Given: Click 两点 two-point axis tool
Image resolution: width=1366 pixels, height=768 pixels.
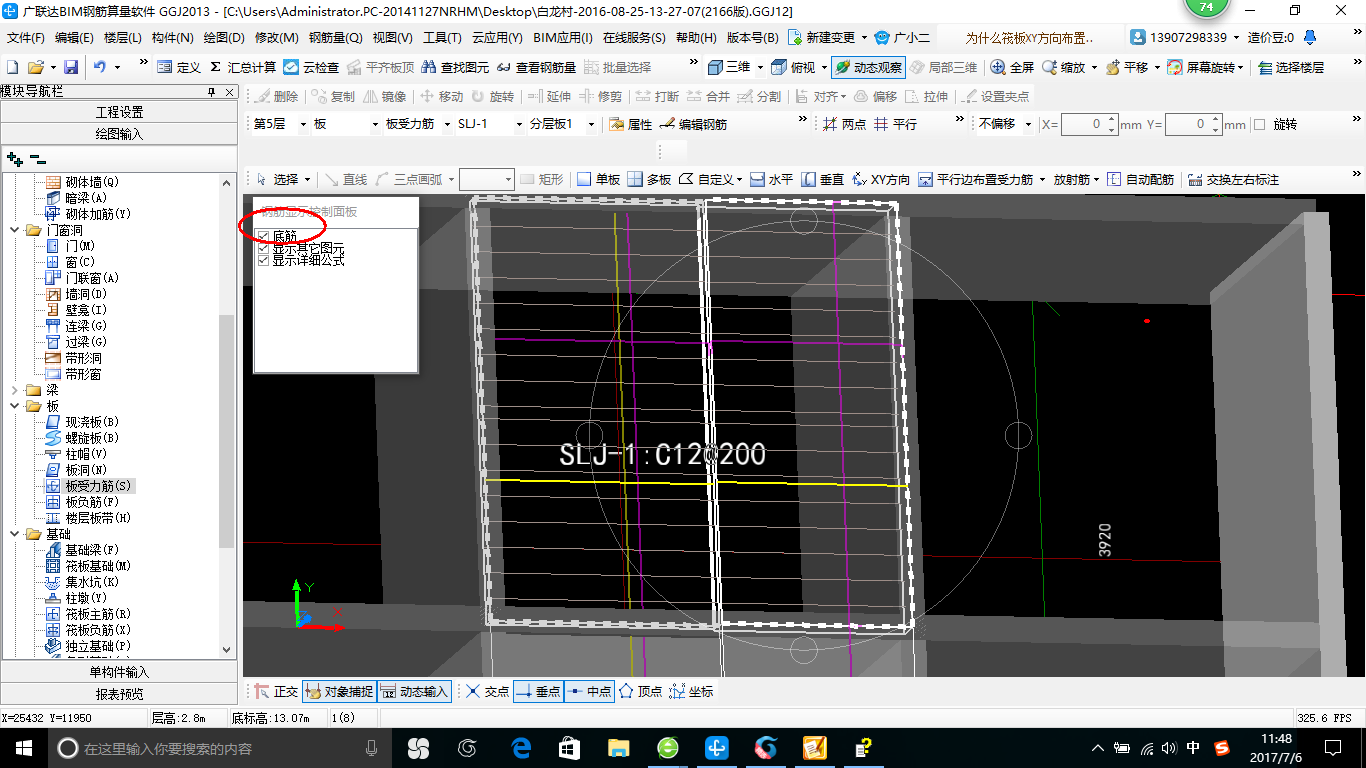Looking at the screenshot, I should click(x=845, y=124).
